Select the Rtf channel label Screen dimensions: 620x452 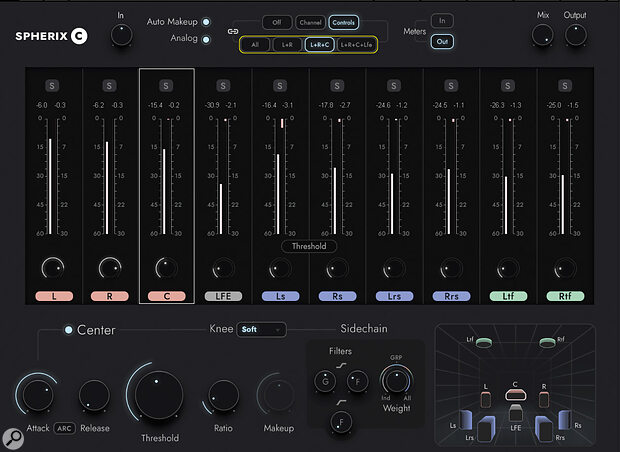pyautogui.click(x=565, y=296)
